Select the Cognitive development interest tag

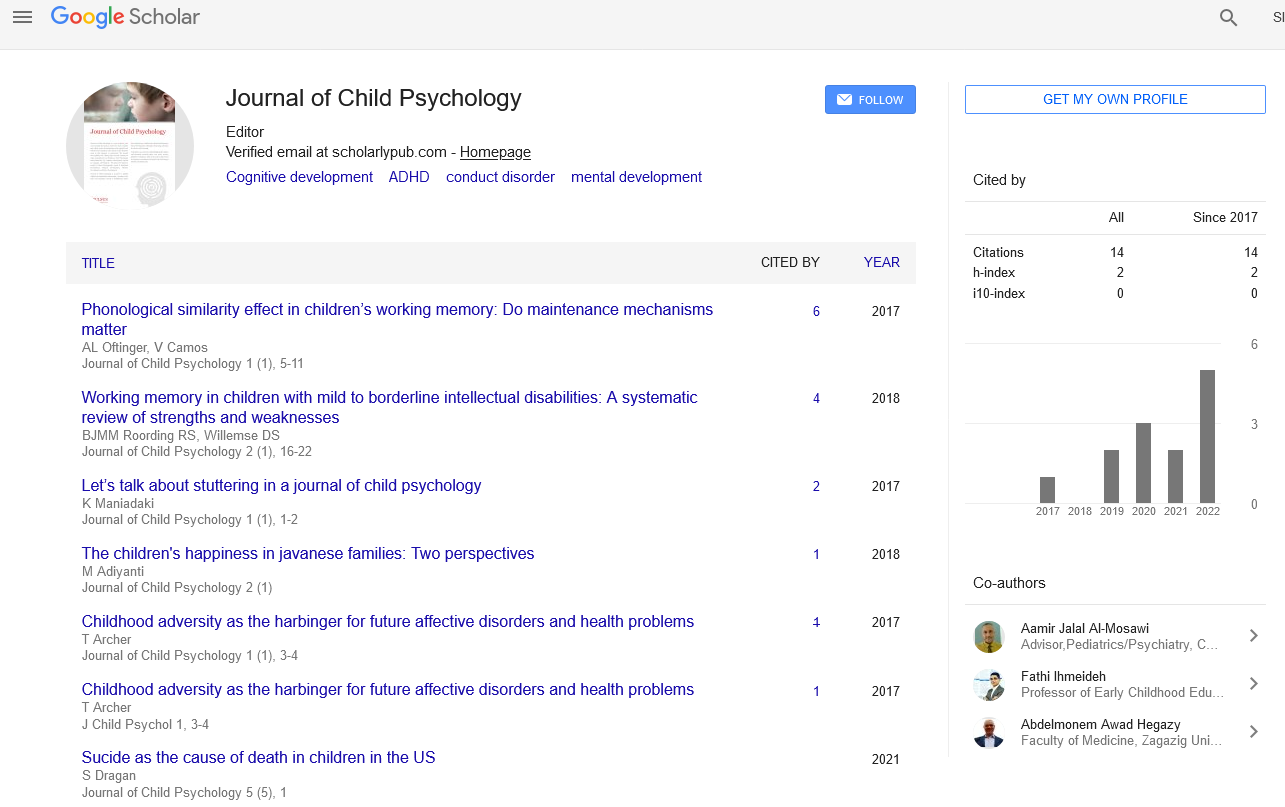[x=299, y=177]
